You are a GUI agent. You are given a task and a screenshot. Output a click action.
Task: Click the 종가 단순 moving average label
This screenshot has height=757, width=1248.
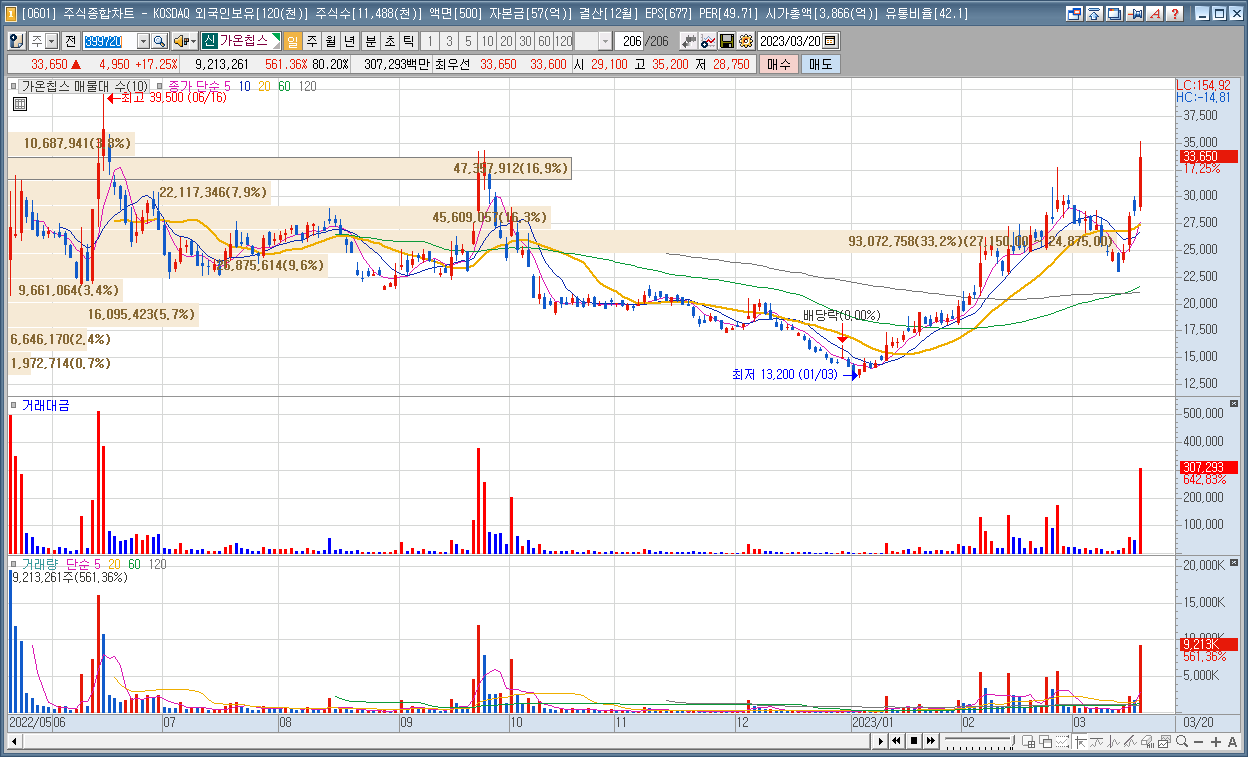[200, 86]
